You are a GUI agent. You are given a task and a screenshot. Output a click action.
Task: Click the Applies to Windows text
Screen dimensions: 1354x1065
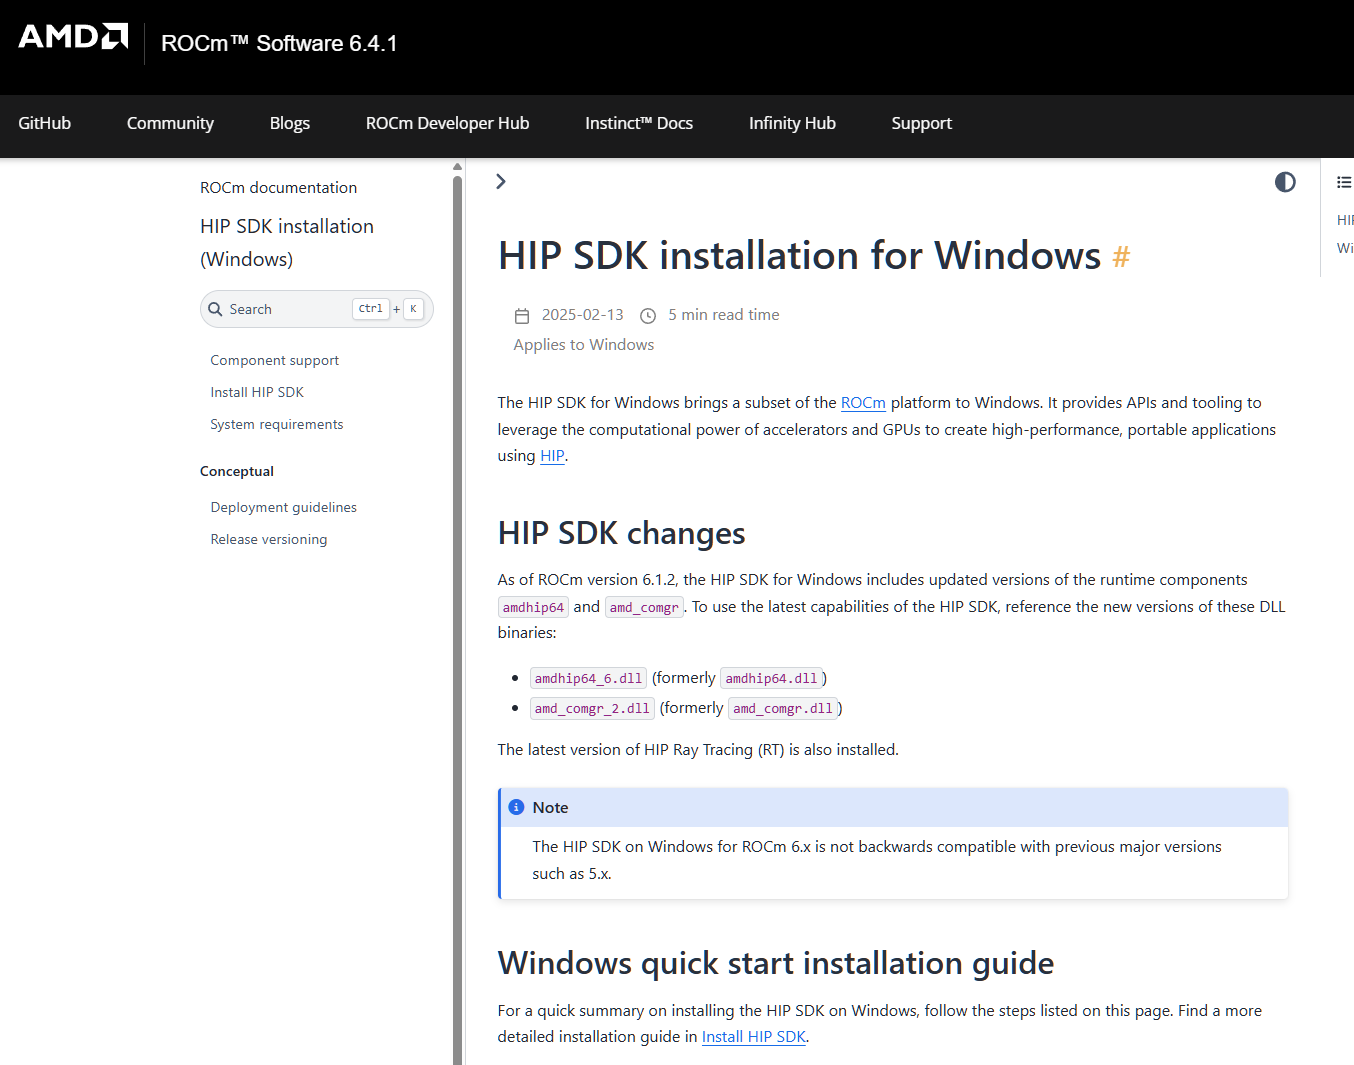coord(584,345)
